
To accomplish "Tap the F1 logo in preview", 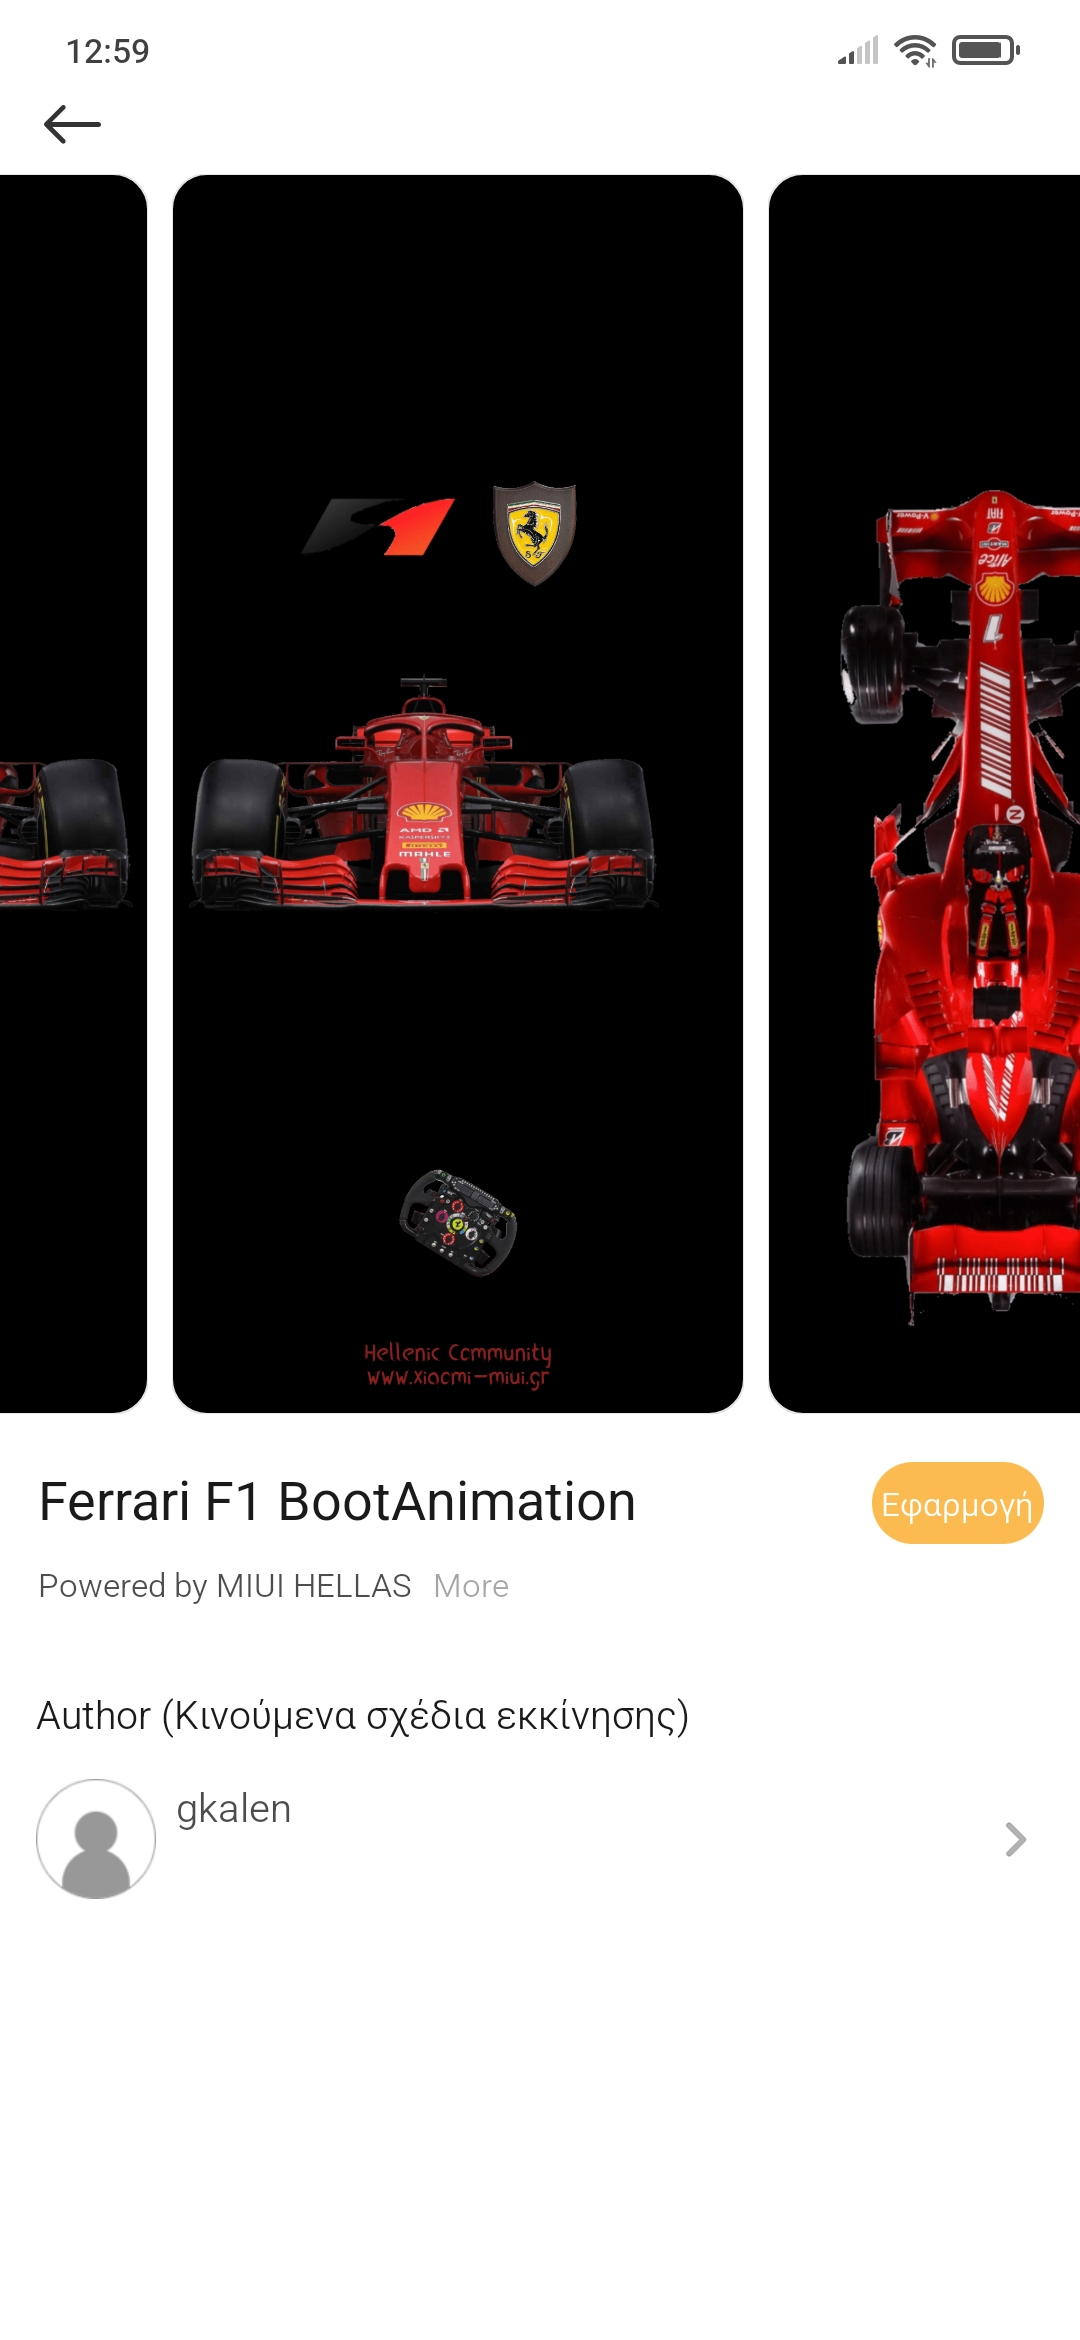I will tap(379, 526).
